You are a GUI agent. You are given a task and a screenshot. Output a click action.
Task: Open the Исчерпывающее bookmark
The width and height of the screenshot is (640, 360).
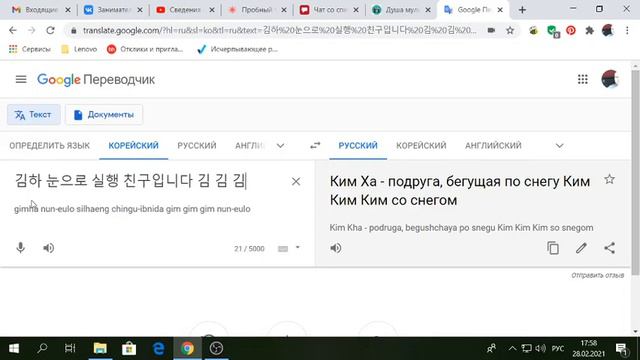point(237,49)
